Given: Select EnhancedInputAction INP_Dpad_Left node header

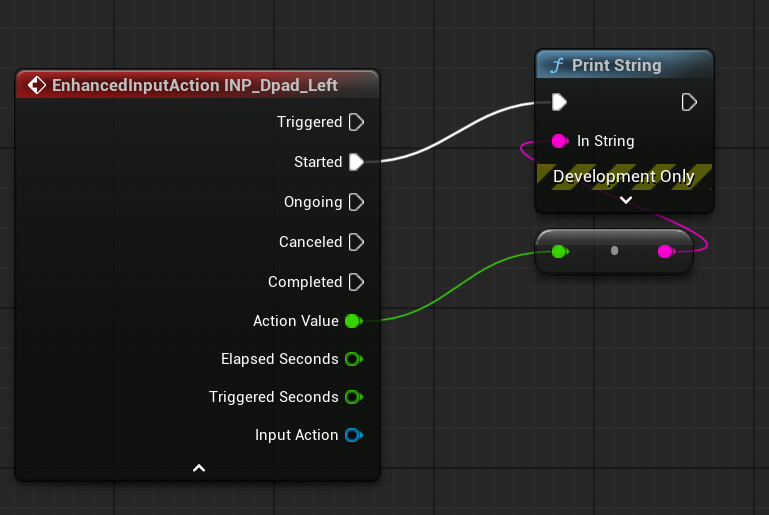Looking at the screenshot, I should [x=195, y=85].
